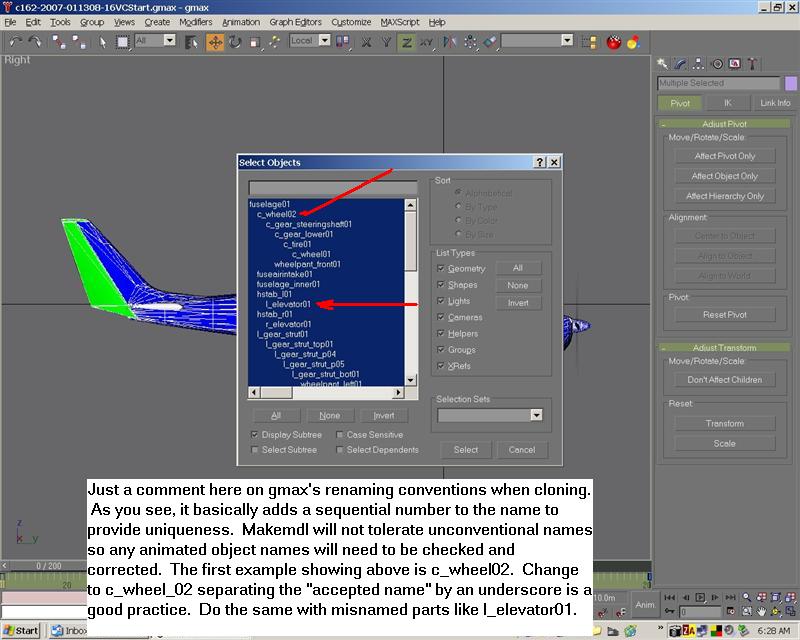Click the Don't Affect Children button
The image size is (800, 640).
click(x=724, y=380)
